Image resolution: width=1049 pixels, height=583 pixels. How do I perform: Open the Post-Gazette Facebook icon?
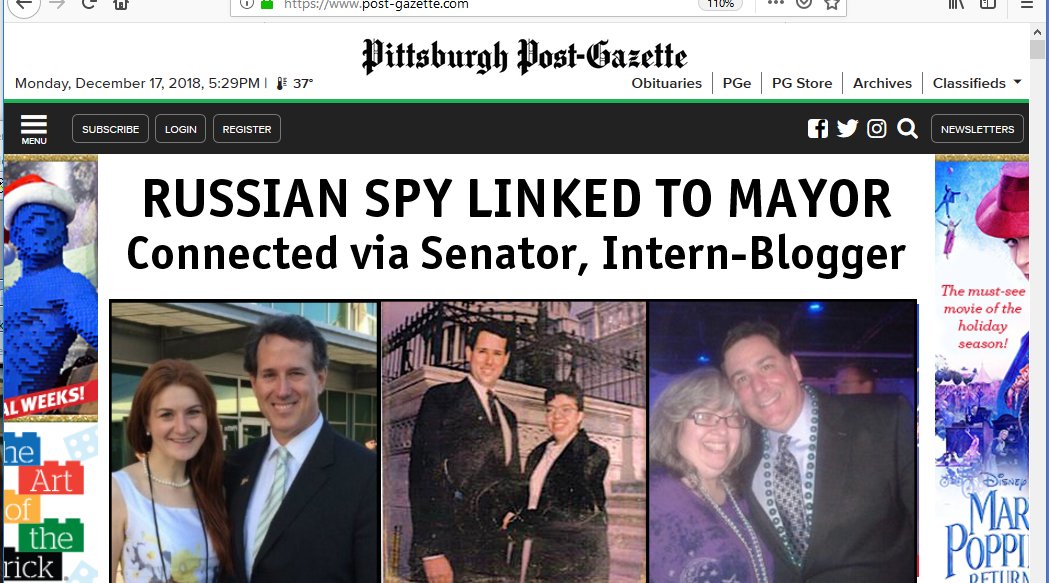coord(818,129)
